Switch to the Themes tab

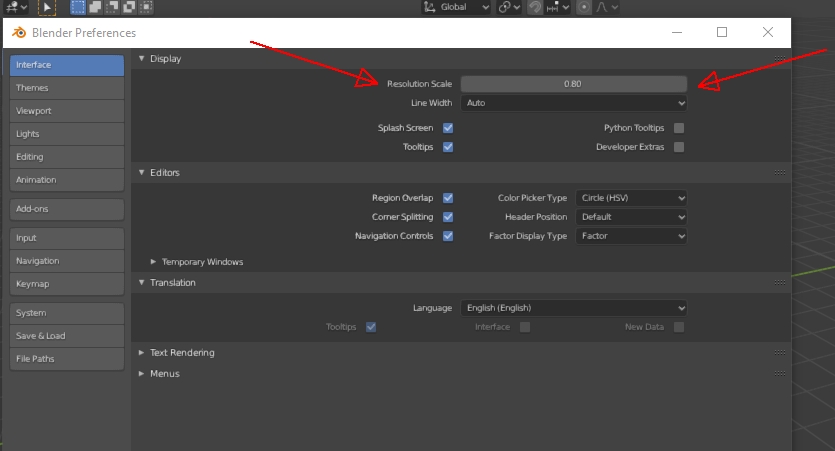point(66,88)
